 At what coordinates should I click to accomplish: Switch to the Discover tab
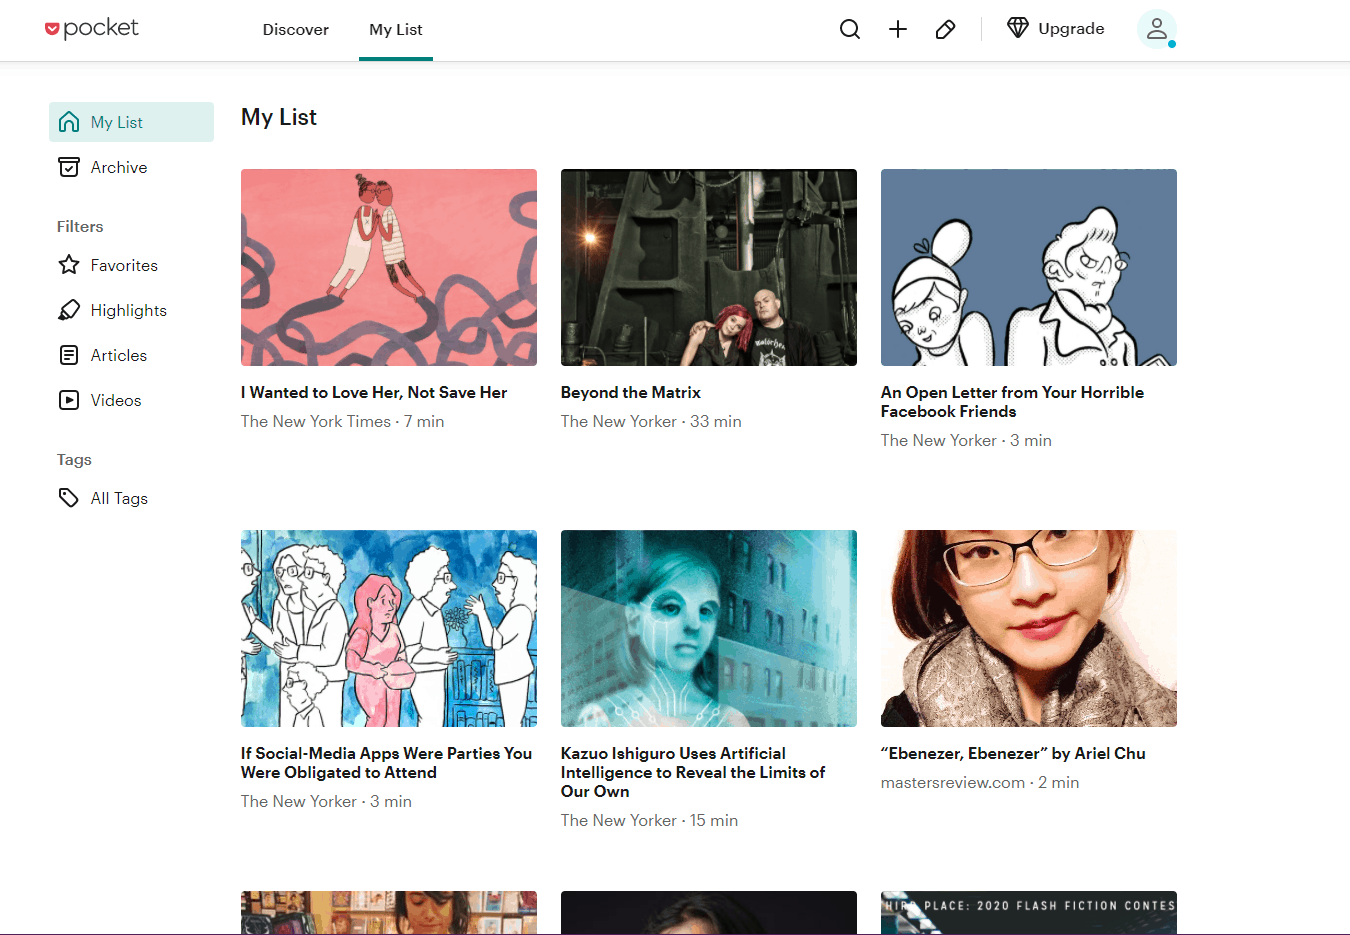pyautogui.click(x=295, y=30)
